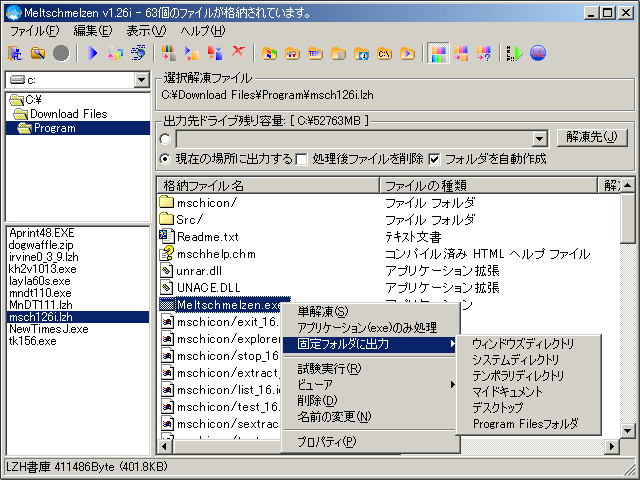Click the folder with play arrow icon
Image resolution: width=640 pixels, height=480 pixels.
407,53
